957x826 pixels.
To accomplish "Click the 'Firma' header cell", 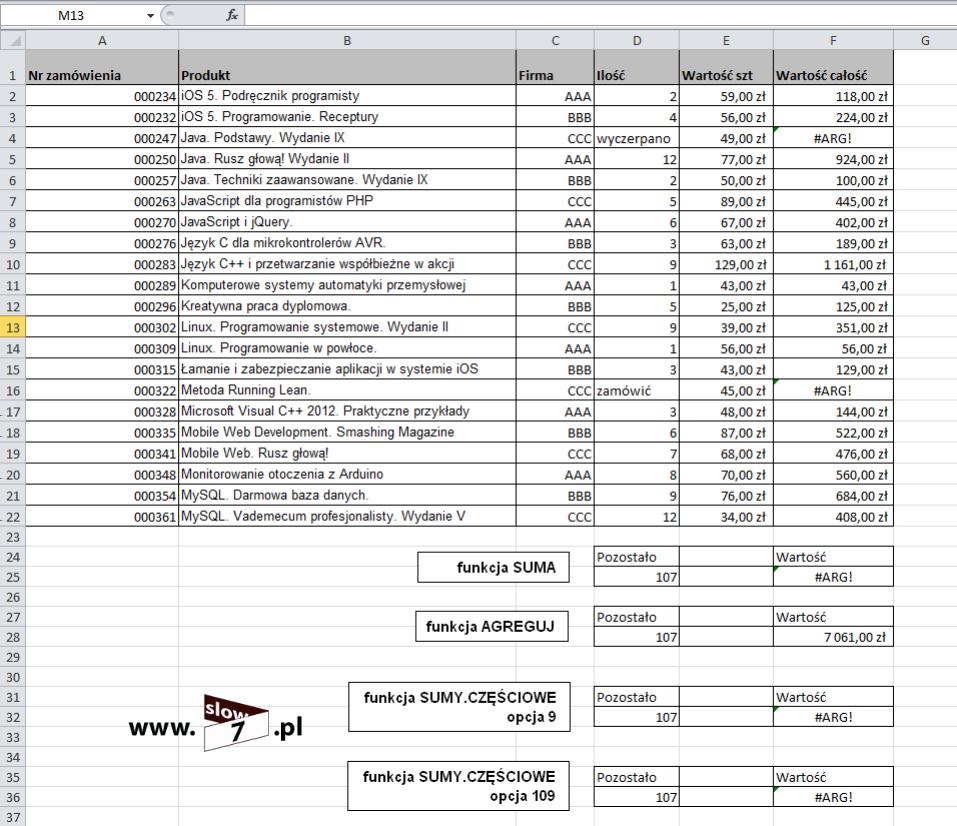I will [555, 68].
